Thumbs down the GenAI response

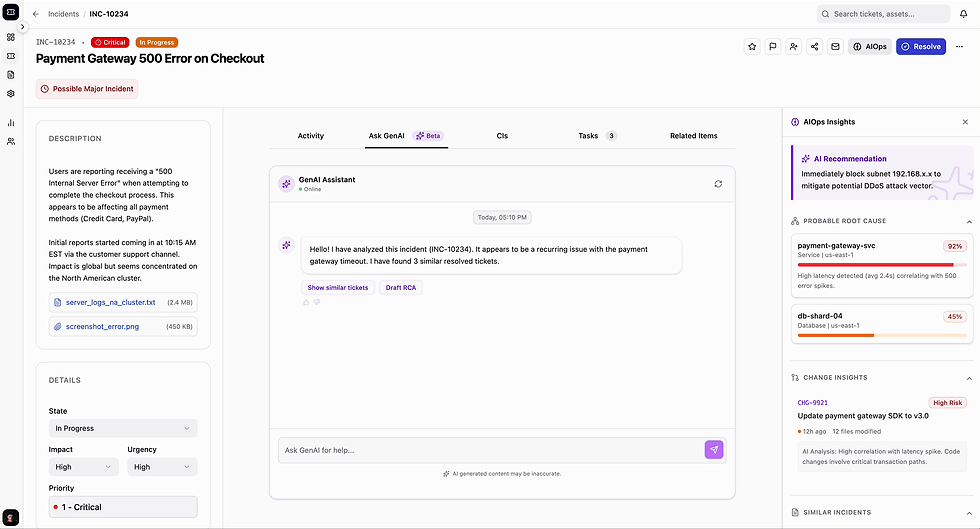point(317,302)
